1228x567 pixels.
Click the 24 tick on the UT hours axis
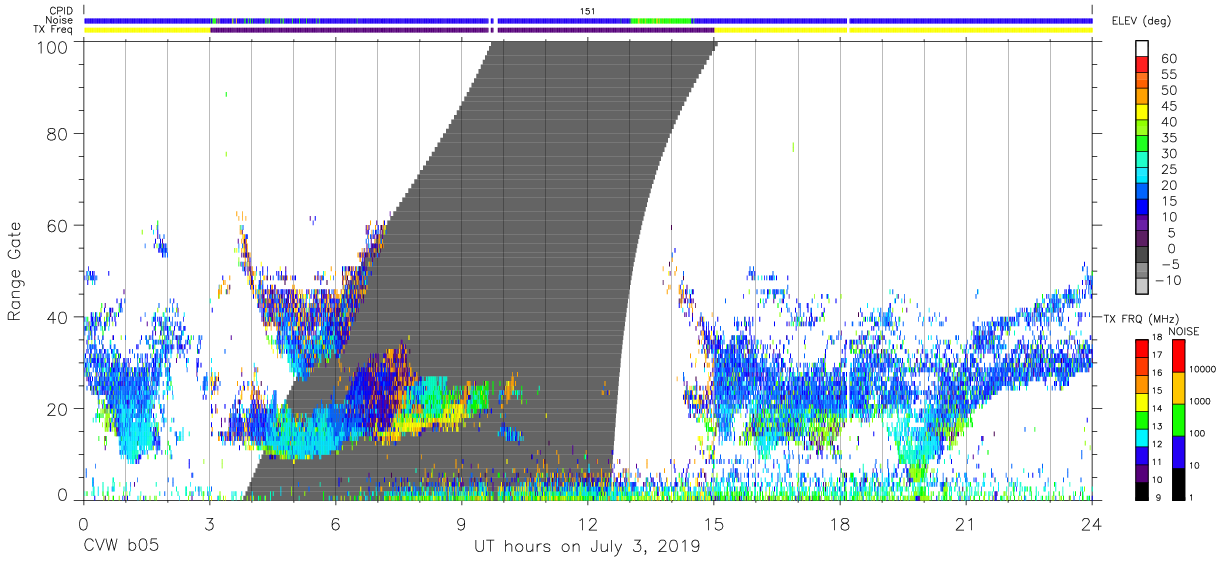click(x=1092, y=523)
